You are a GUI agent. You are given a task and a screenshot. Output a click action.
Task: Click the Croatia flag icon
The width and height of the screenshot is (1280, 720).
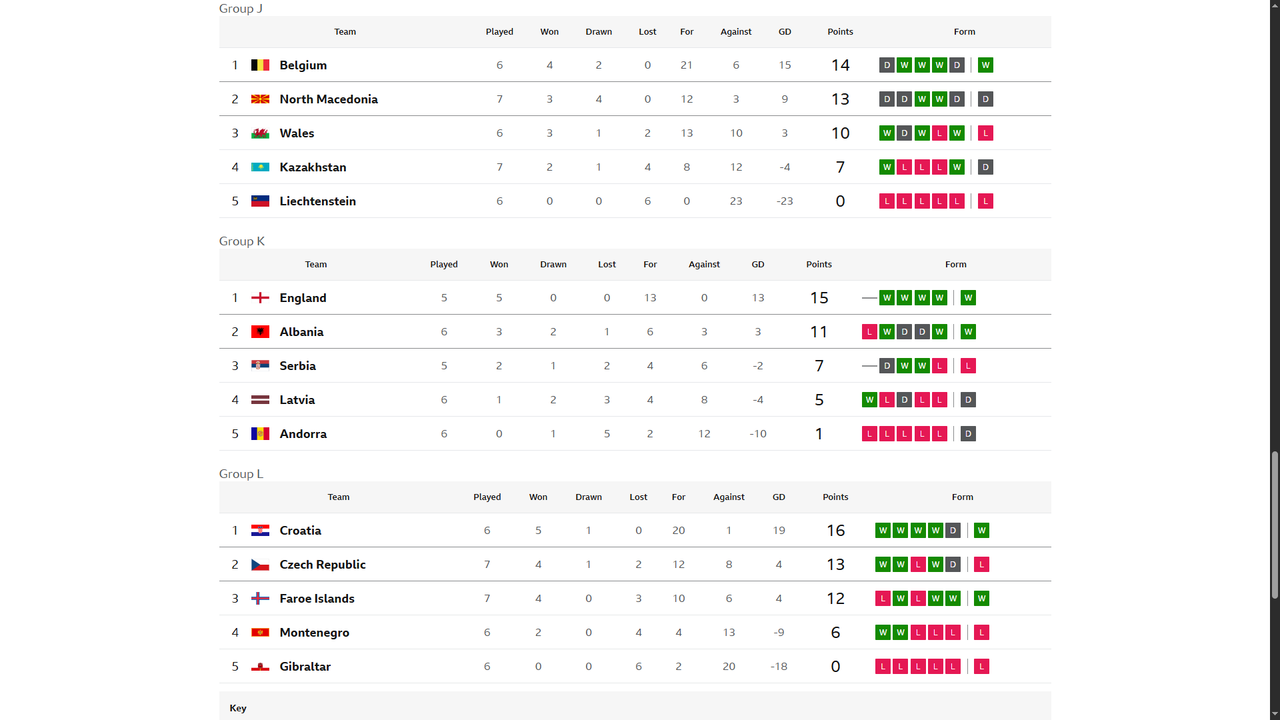pyautogui.click(x=260, y=531)
